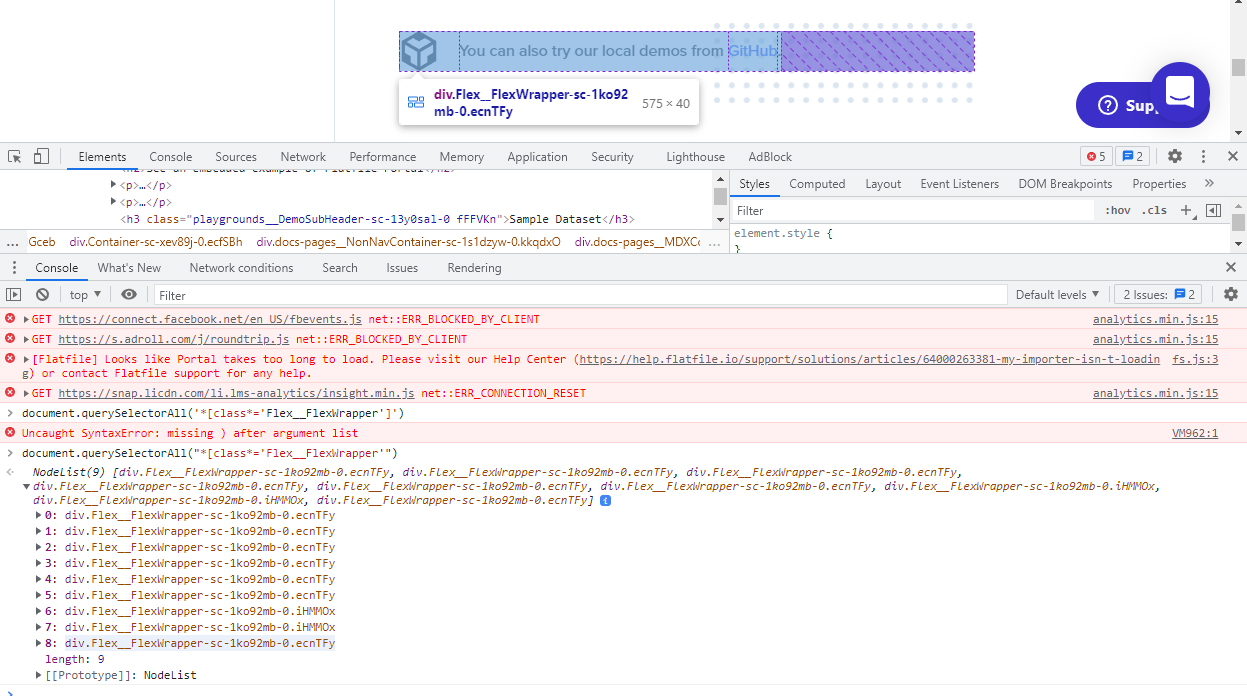Open the VM962:1 source link
The height and width of the screenshot is (696, 1247).
click(x=1195, y=434)
